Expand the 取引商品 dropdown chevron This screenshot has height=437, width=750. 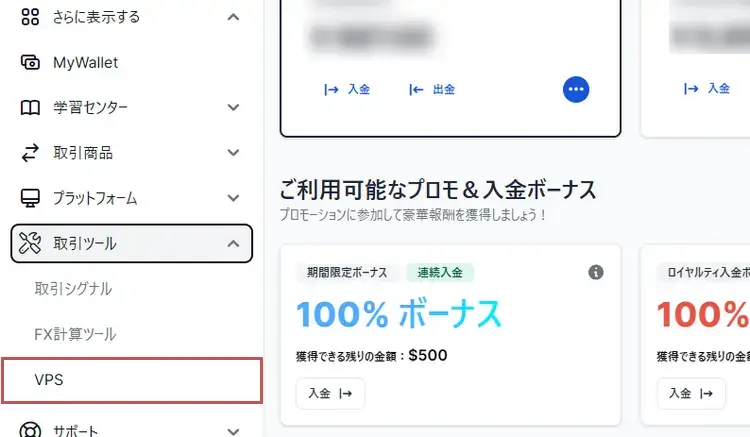tap(233, 153)
